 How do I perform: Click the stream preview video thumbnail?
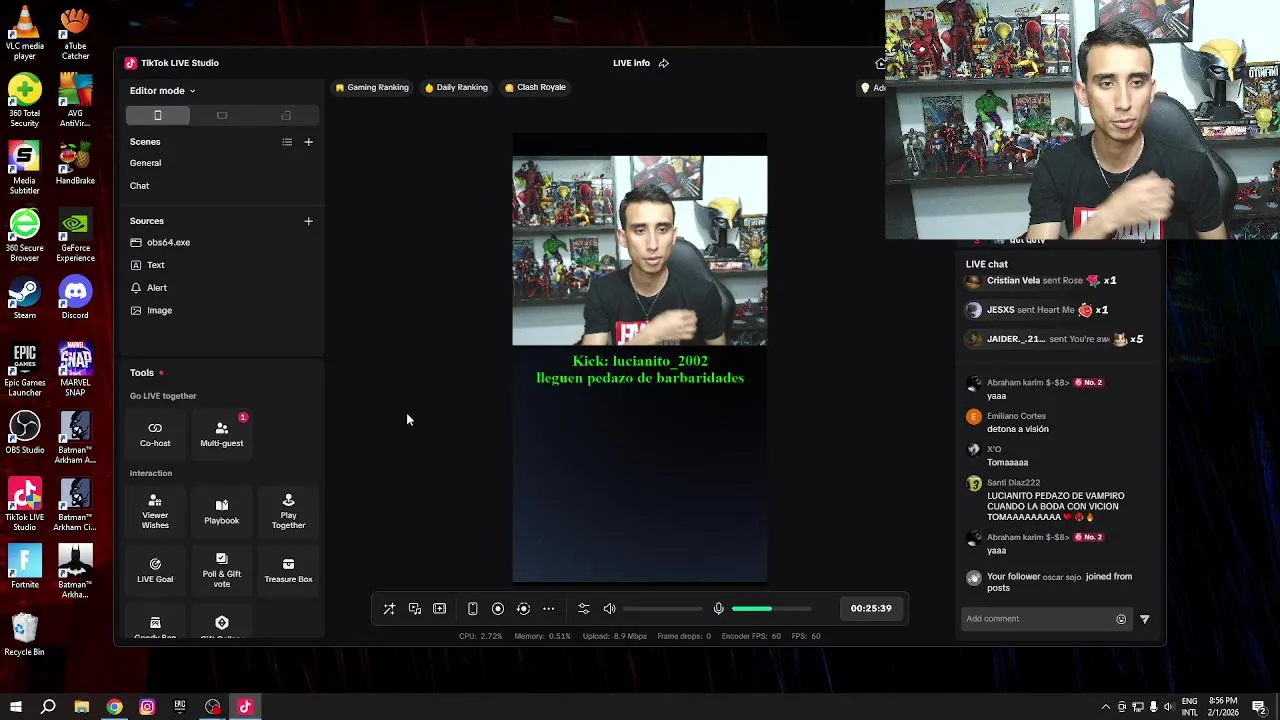coord(640,250)
